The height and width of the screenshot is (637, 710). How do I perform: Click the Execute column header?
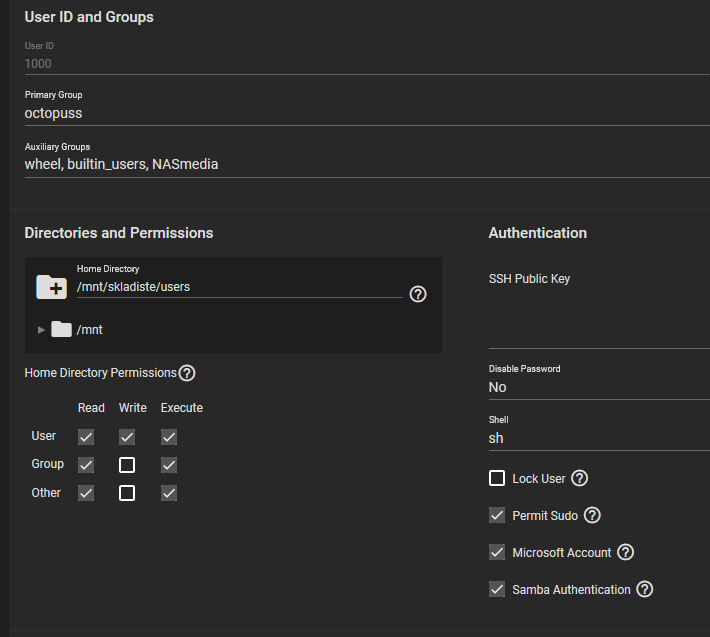pyautogui.click(x=182, y=408)
